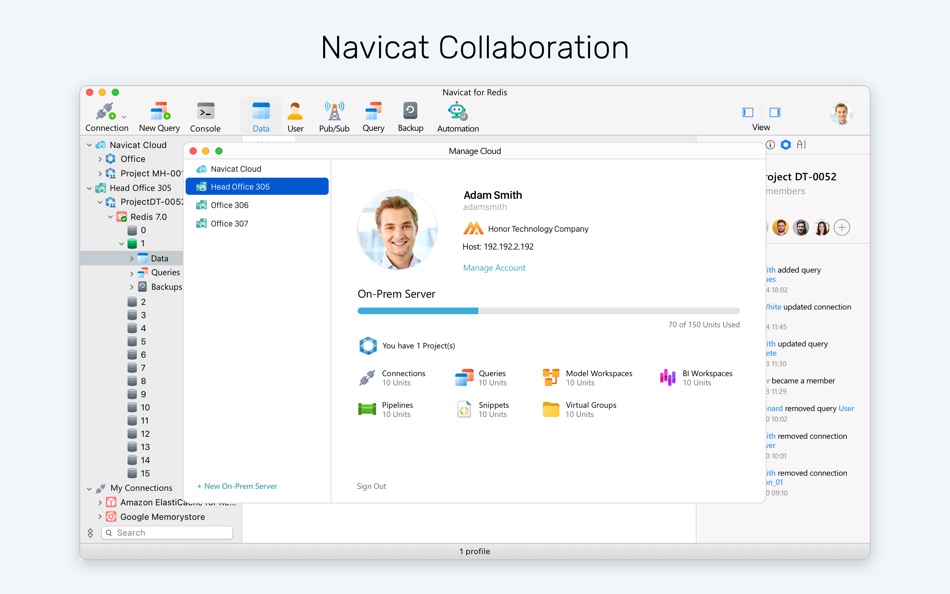Viewport: 950px width, 594px height.
Task: Add a project member with plus button
Action: (842, 227)
